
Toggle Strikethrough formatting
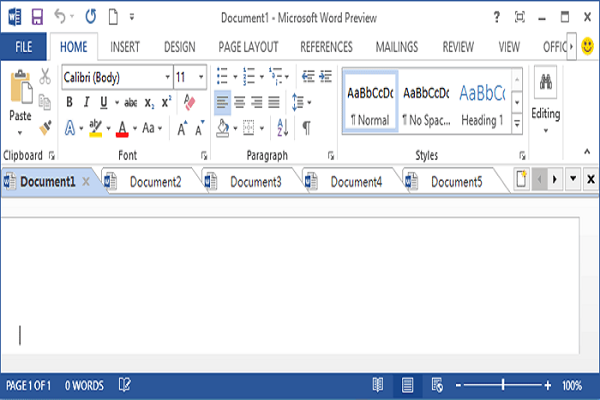pos(130,103)
